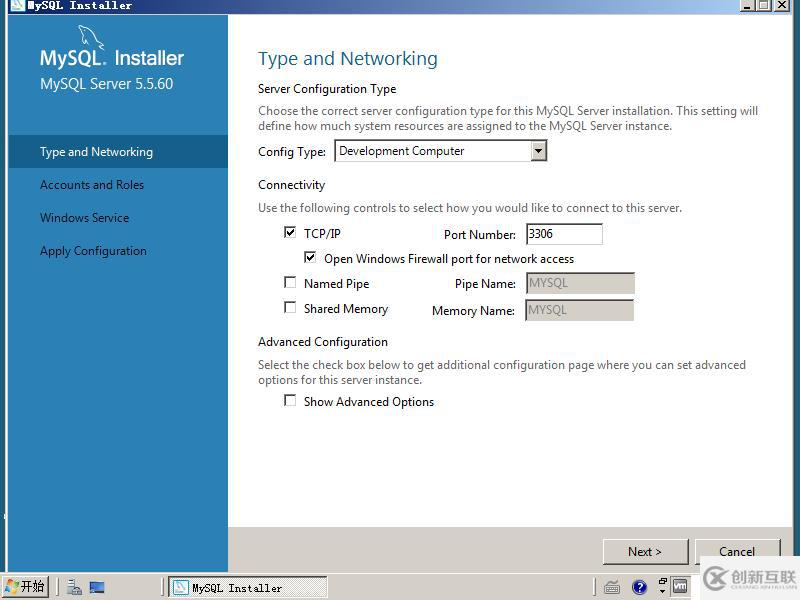Click the MySQL Server 5.5.60 text

(107, 84)
